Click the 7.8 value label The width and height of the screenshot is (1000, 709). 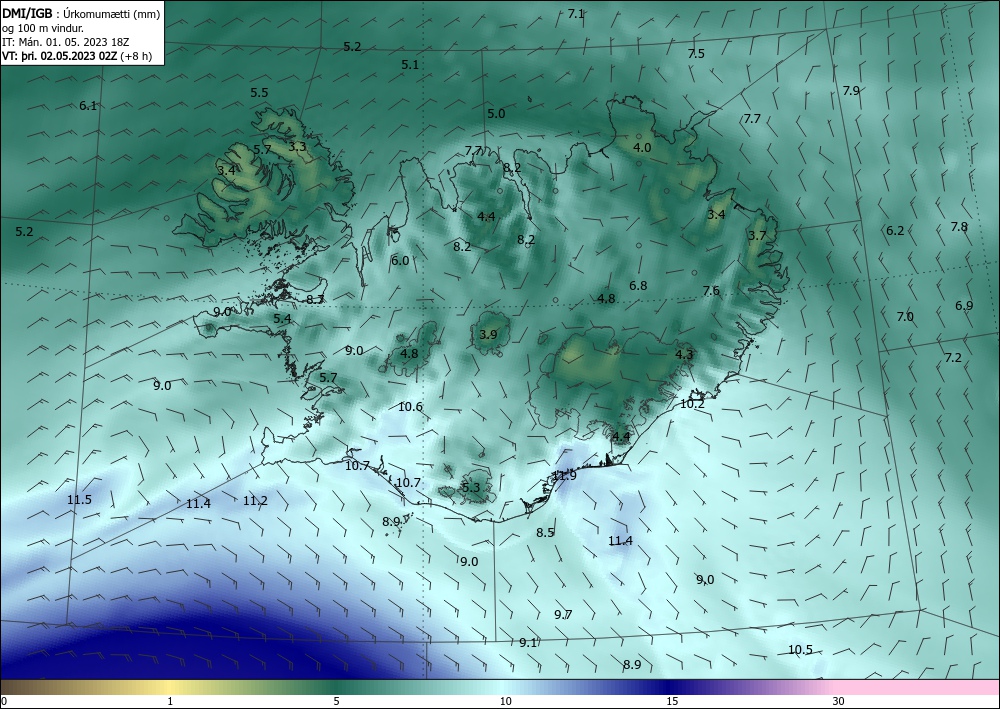tap(959, 226)
